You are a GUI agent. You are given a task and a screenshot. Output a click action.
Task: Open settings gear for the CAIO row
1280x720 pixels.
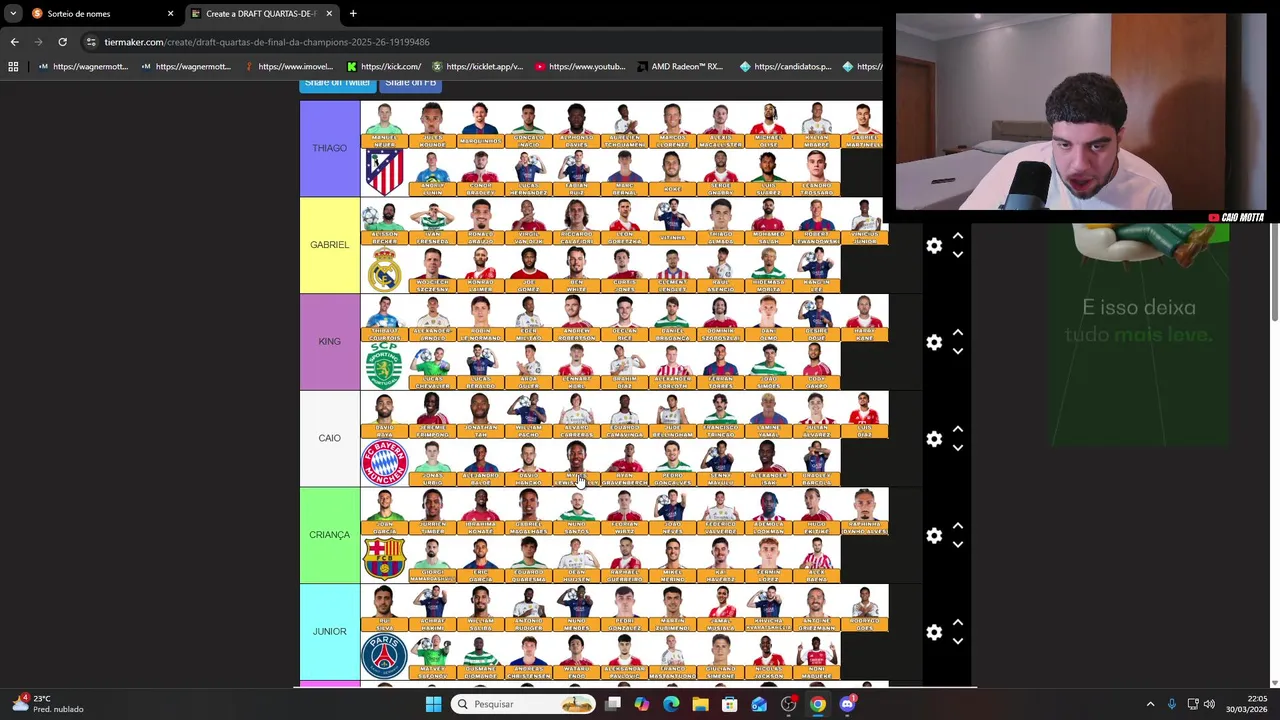point(934,439)
